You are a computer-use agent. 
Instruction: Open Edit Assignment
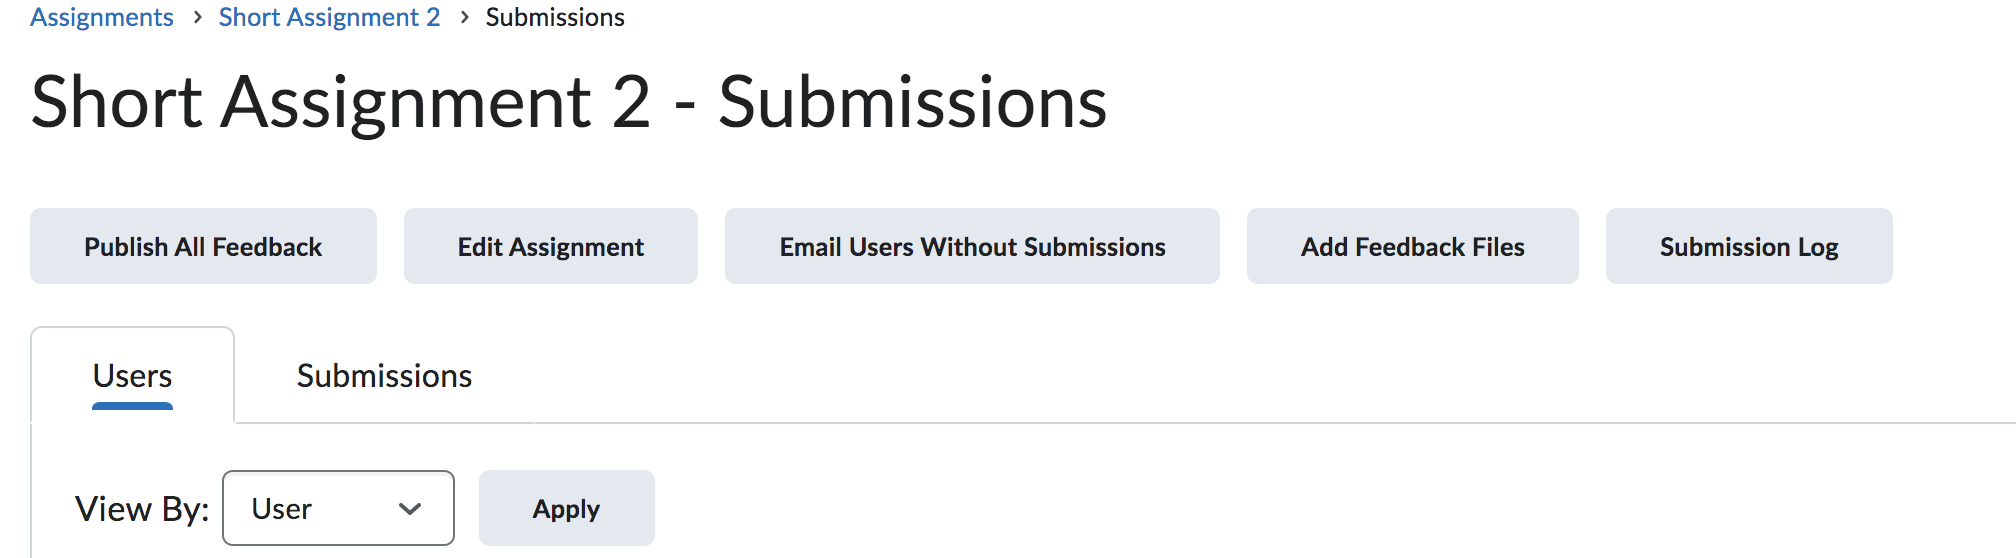pyautogui.click(x=550, y=247)
